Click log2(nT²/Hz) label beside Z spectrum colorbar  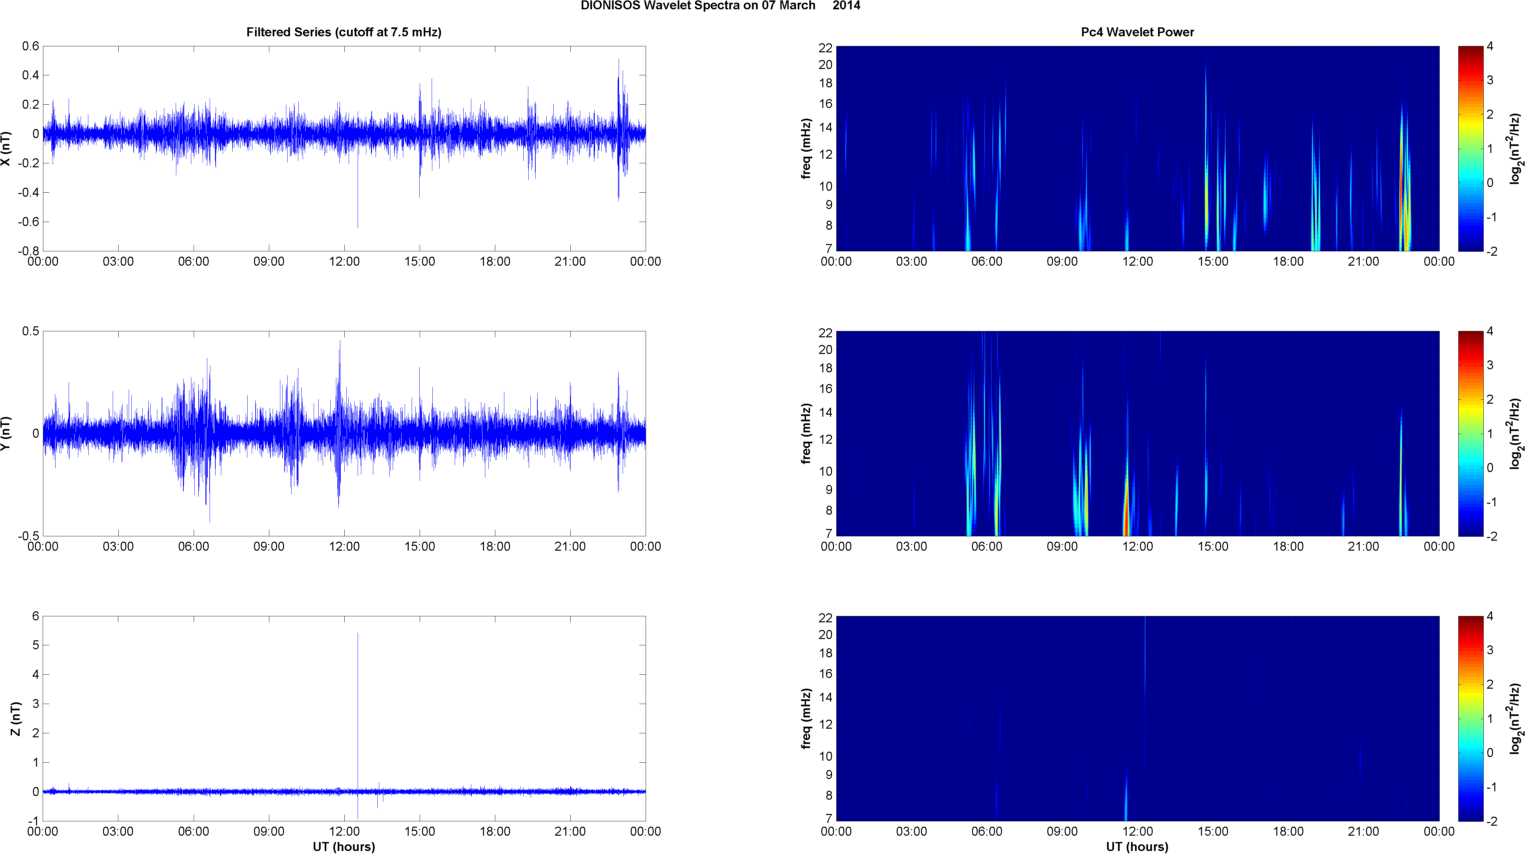click(1516, 719)
